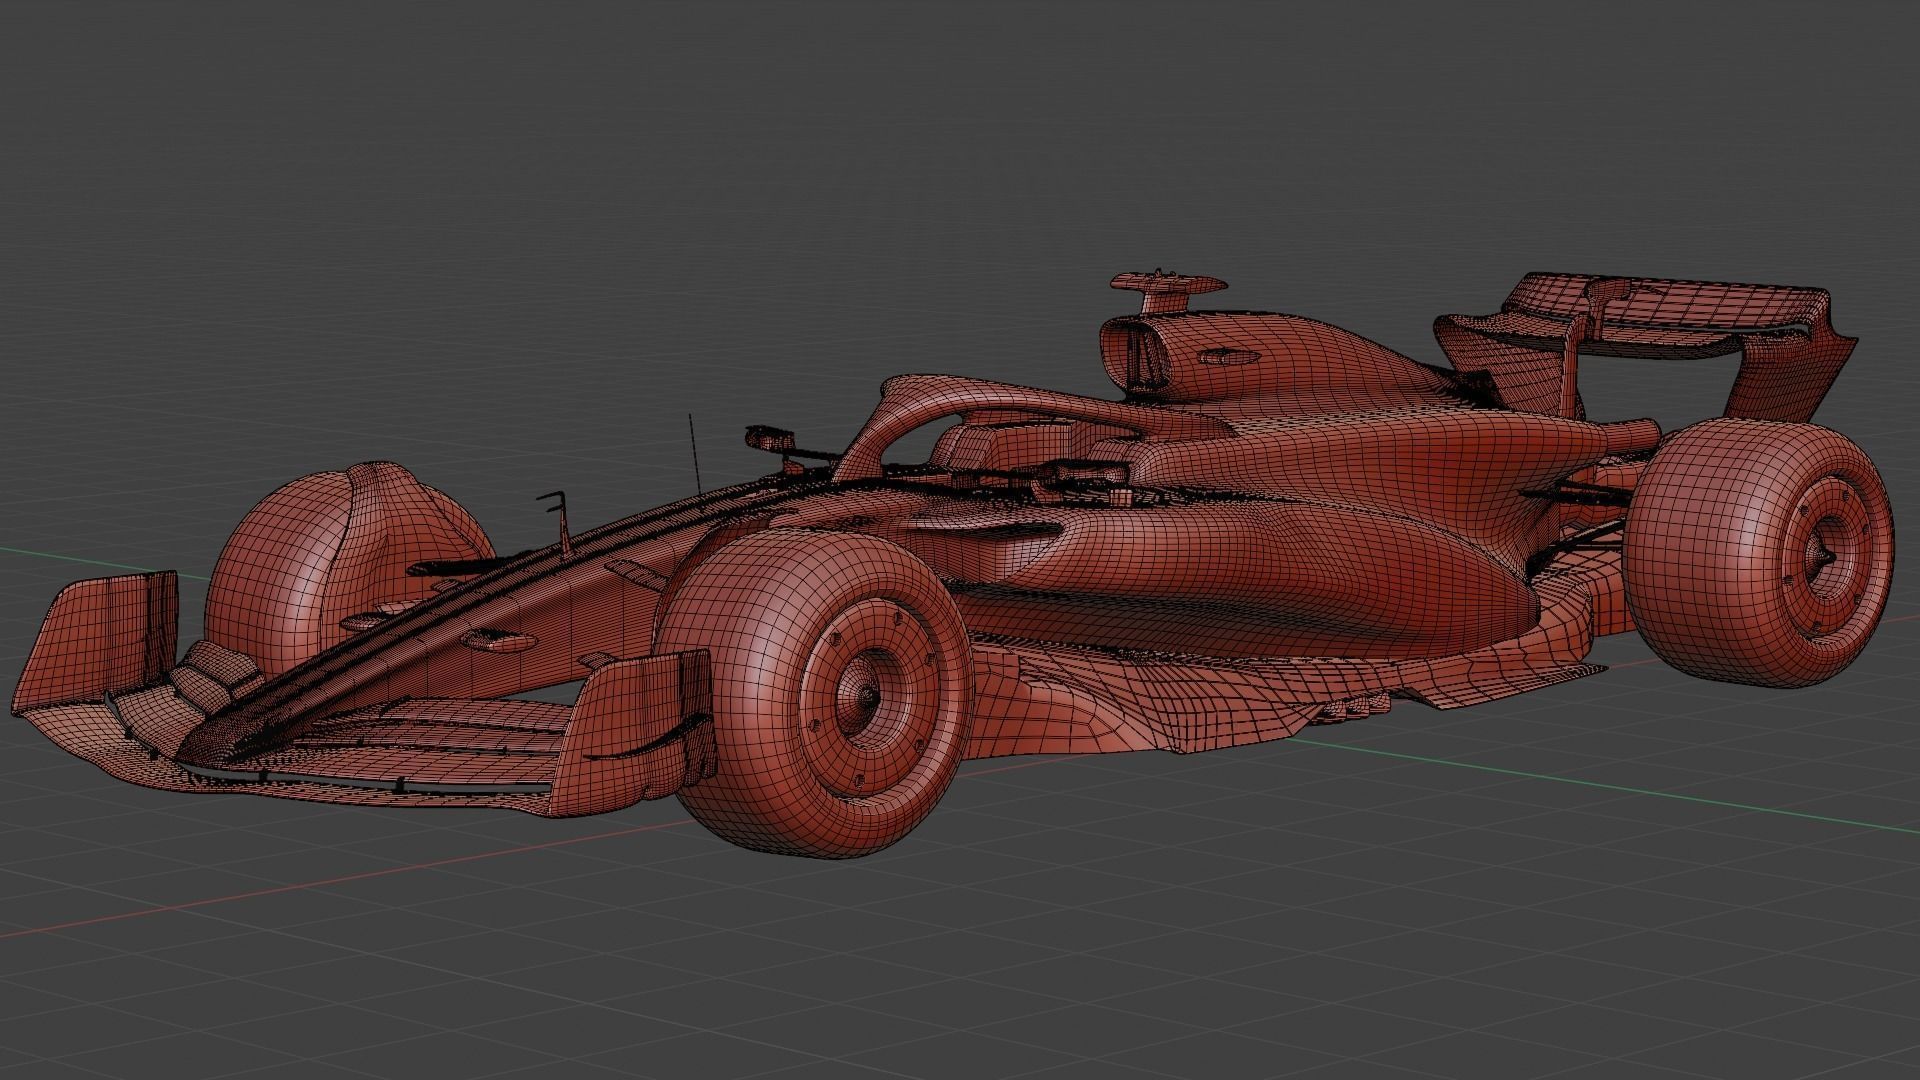The image size is (1920, 1080).
Task: Click the front wing left endplate
Action: (98, 643)
